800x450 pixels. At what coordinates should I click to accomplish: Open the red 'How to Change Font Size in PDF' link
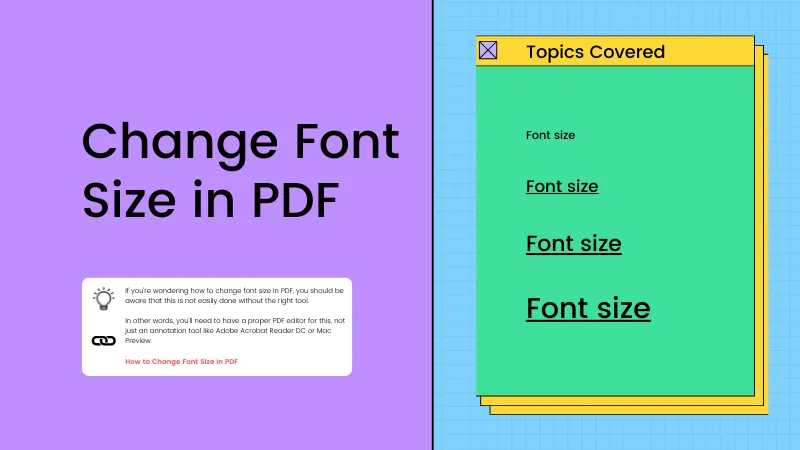pos(181,361)
